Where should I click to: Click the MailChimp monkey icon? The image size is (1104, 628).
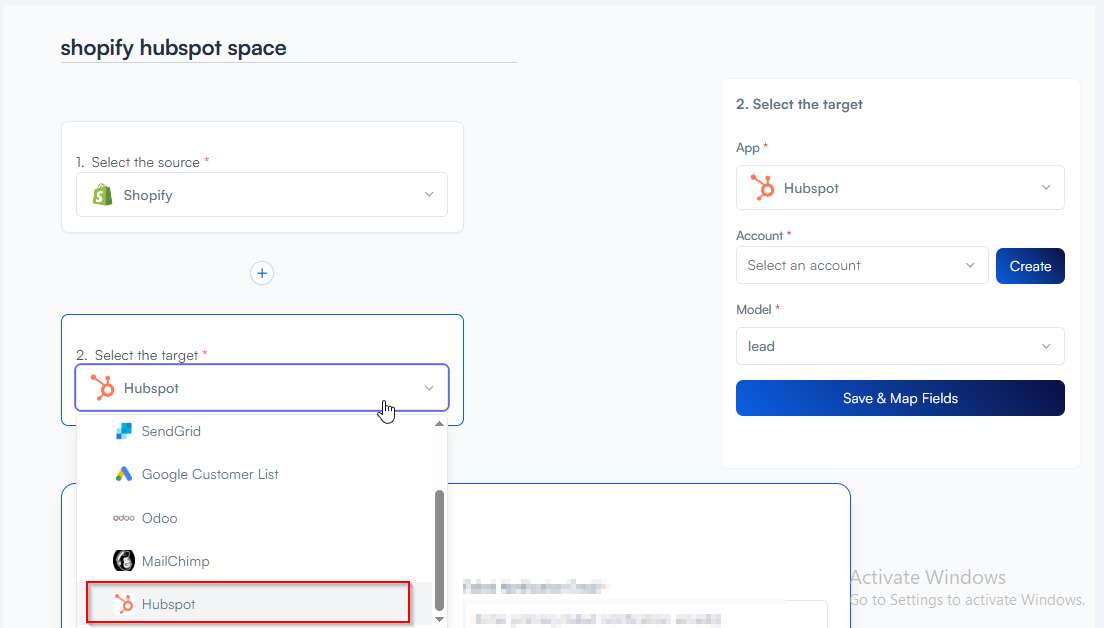(124, 561)
